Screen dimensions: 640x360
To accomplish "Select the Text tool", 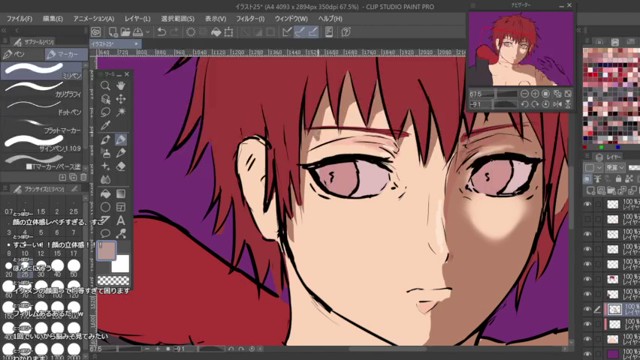I will tap(120, 221).
